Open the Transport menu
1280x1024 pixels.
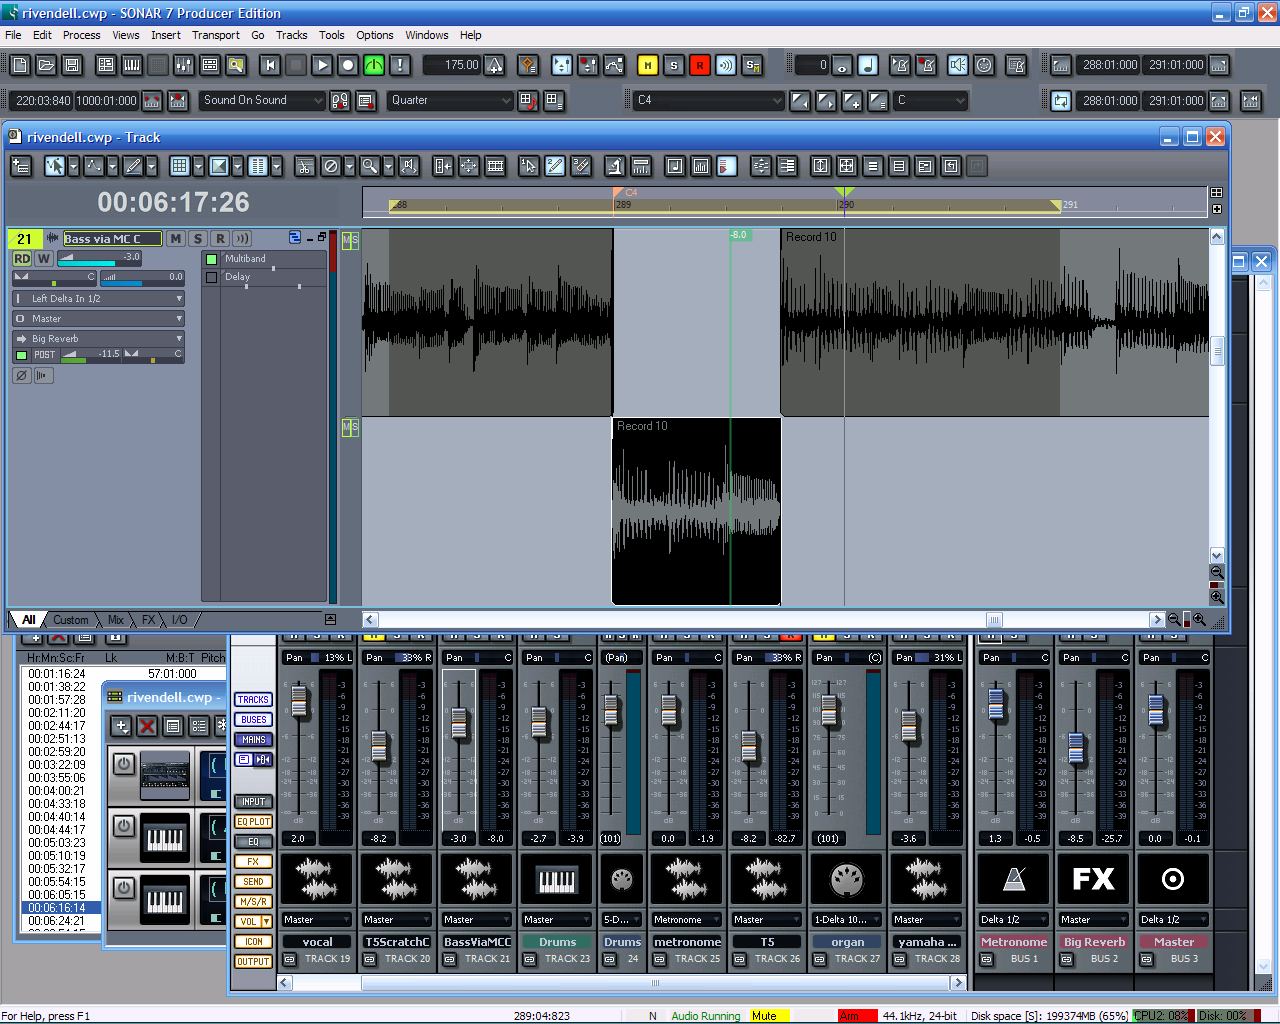216,35
